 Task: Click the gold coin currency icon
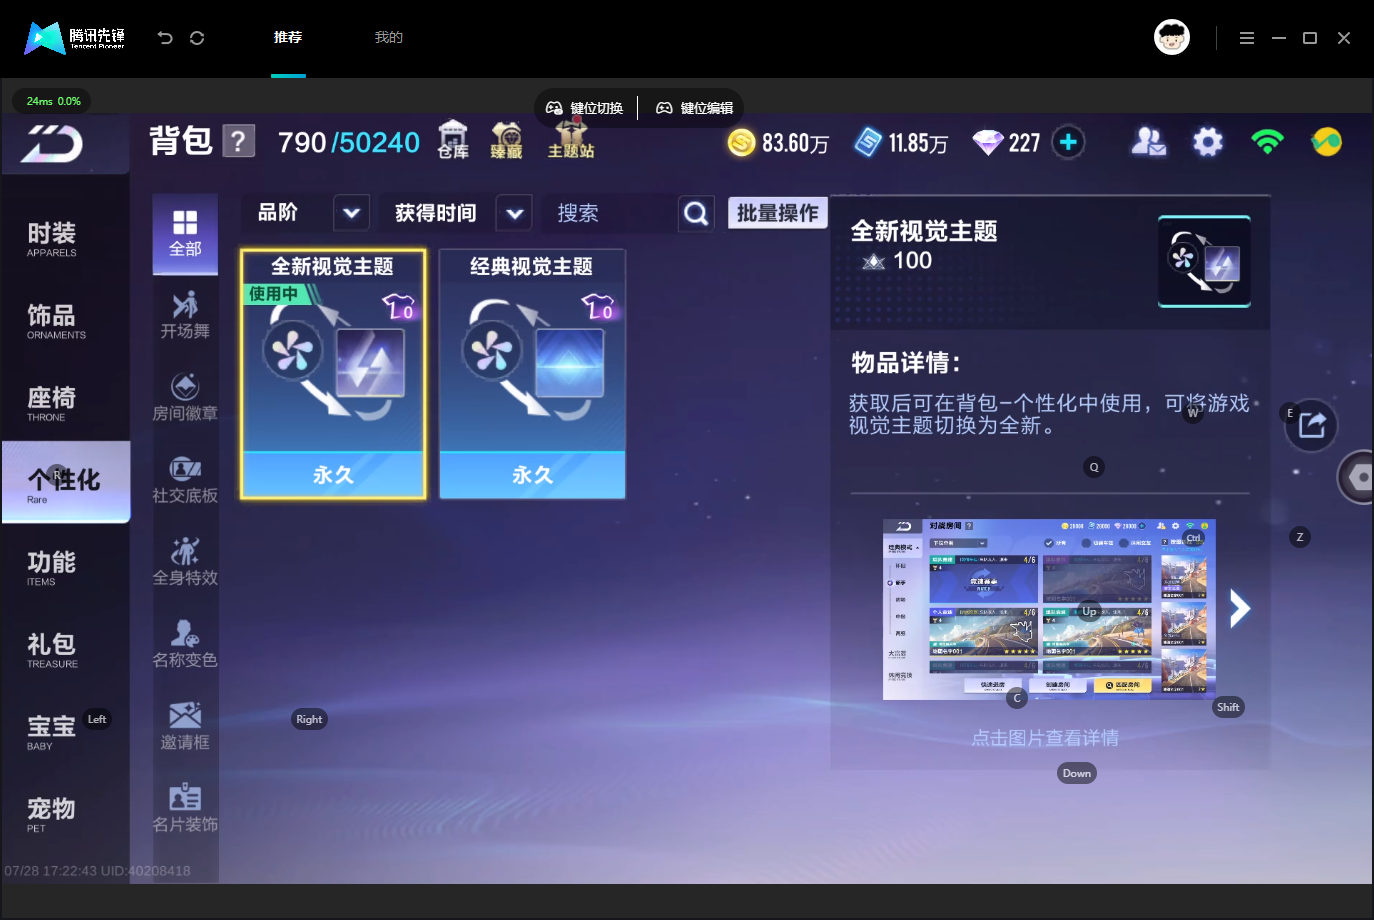tap(742, 143)
